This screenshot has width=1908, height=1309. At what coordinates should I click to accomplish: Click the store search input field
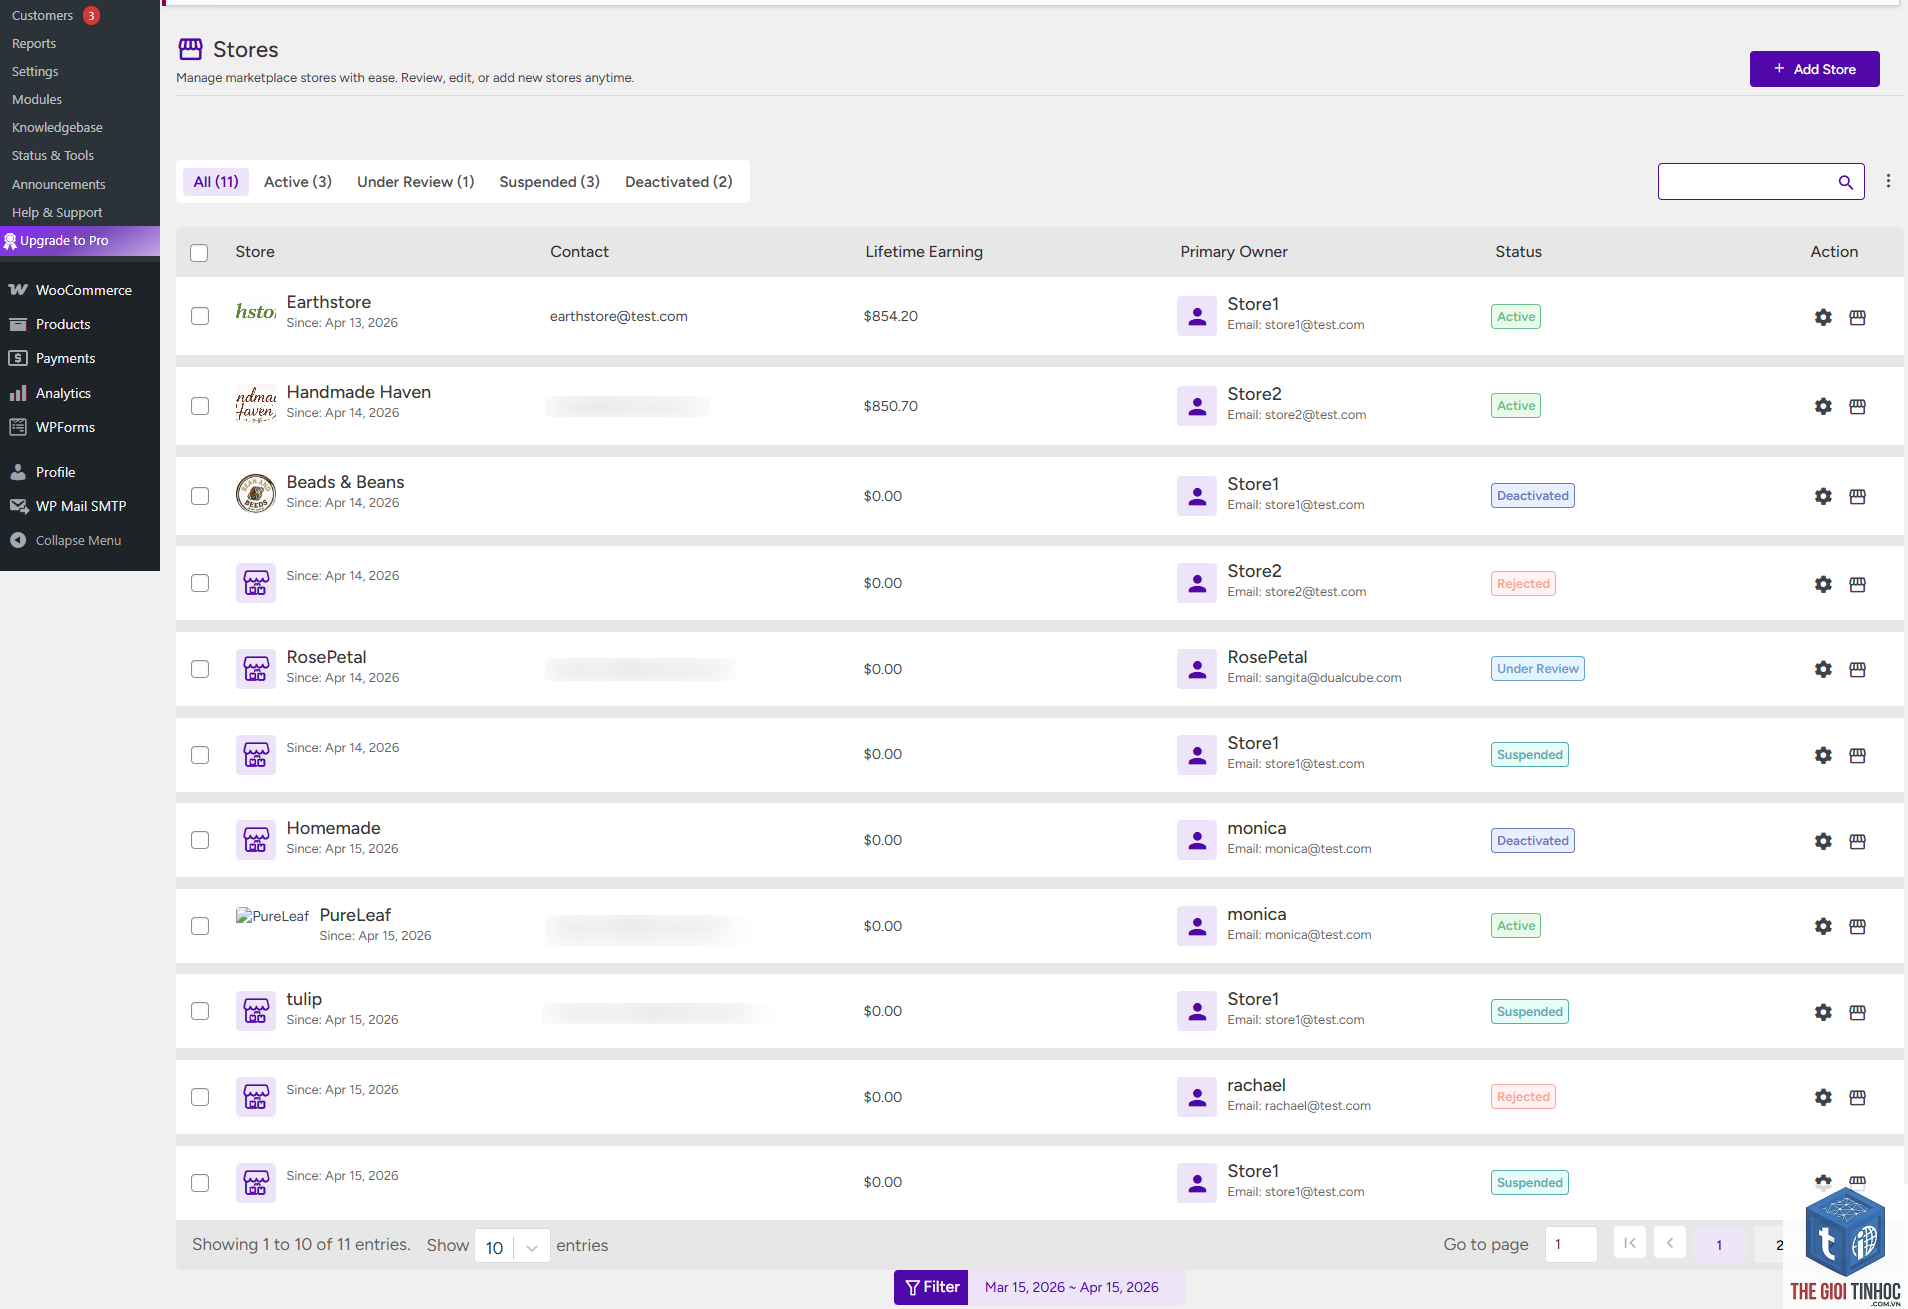(1746, 182)
